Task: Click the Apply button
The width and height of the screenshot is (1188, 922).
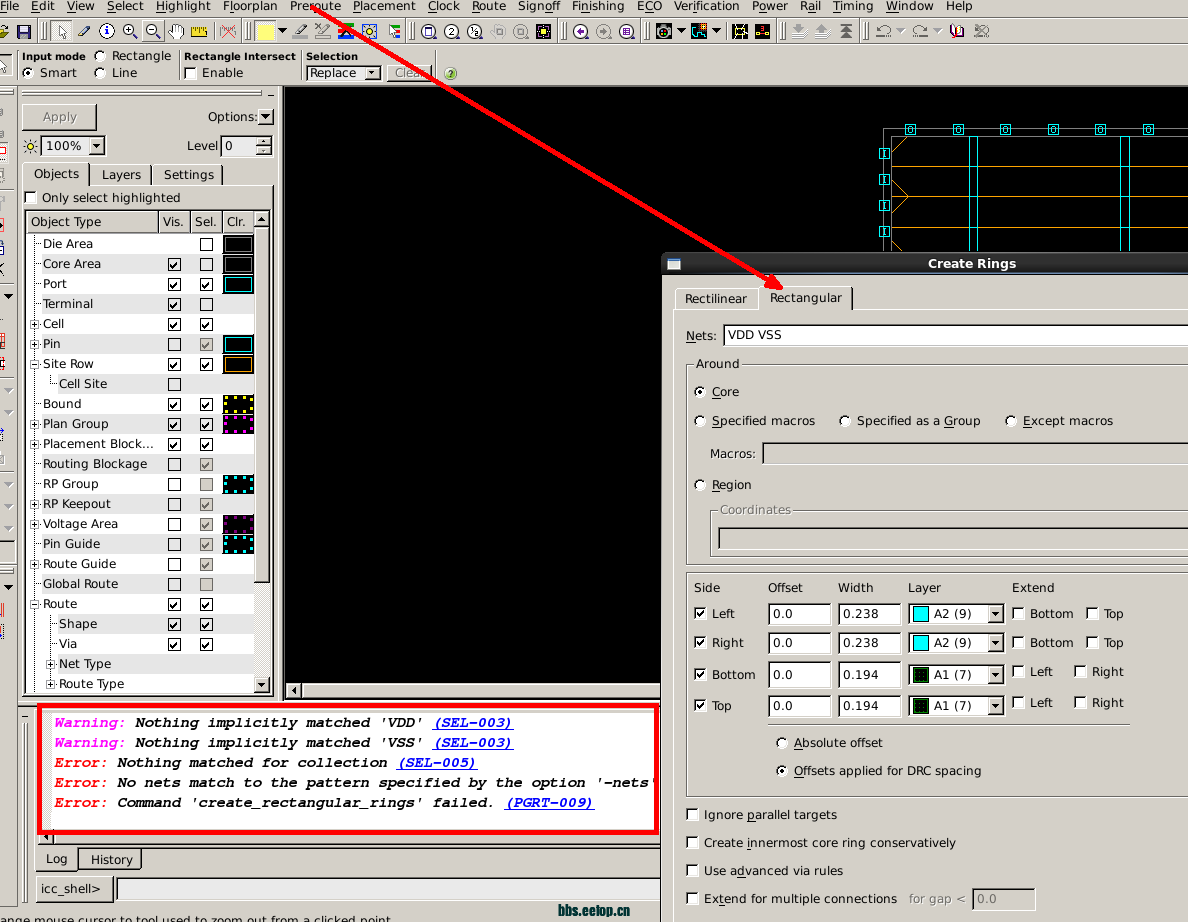Action: point(60,117)
